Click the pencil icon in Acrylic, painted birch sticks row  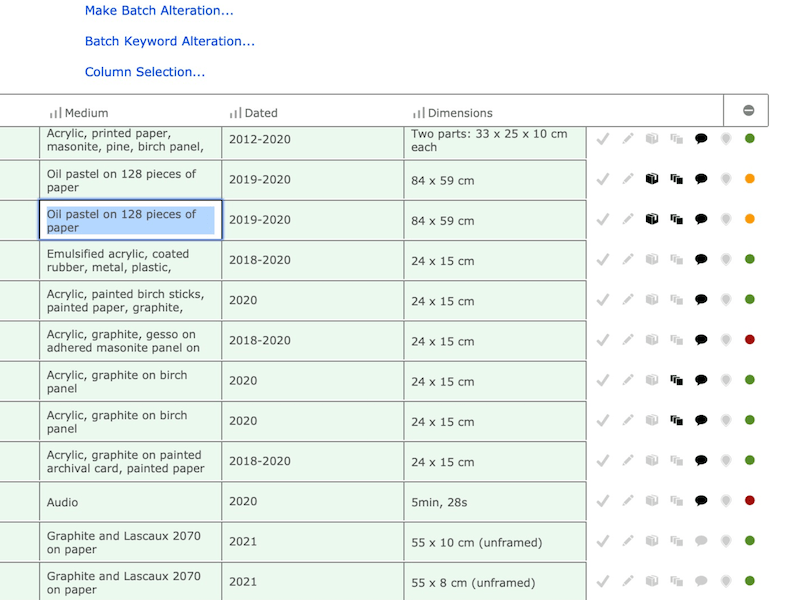pos(627,300)
